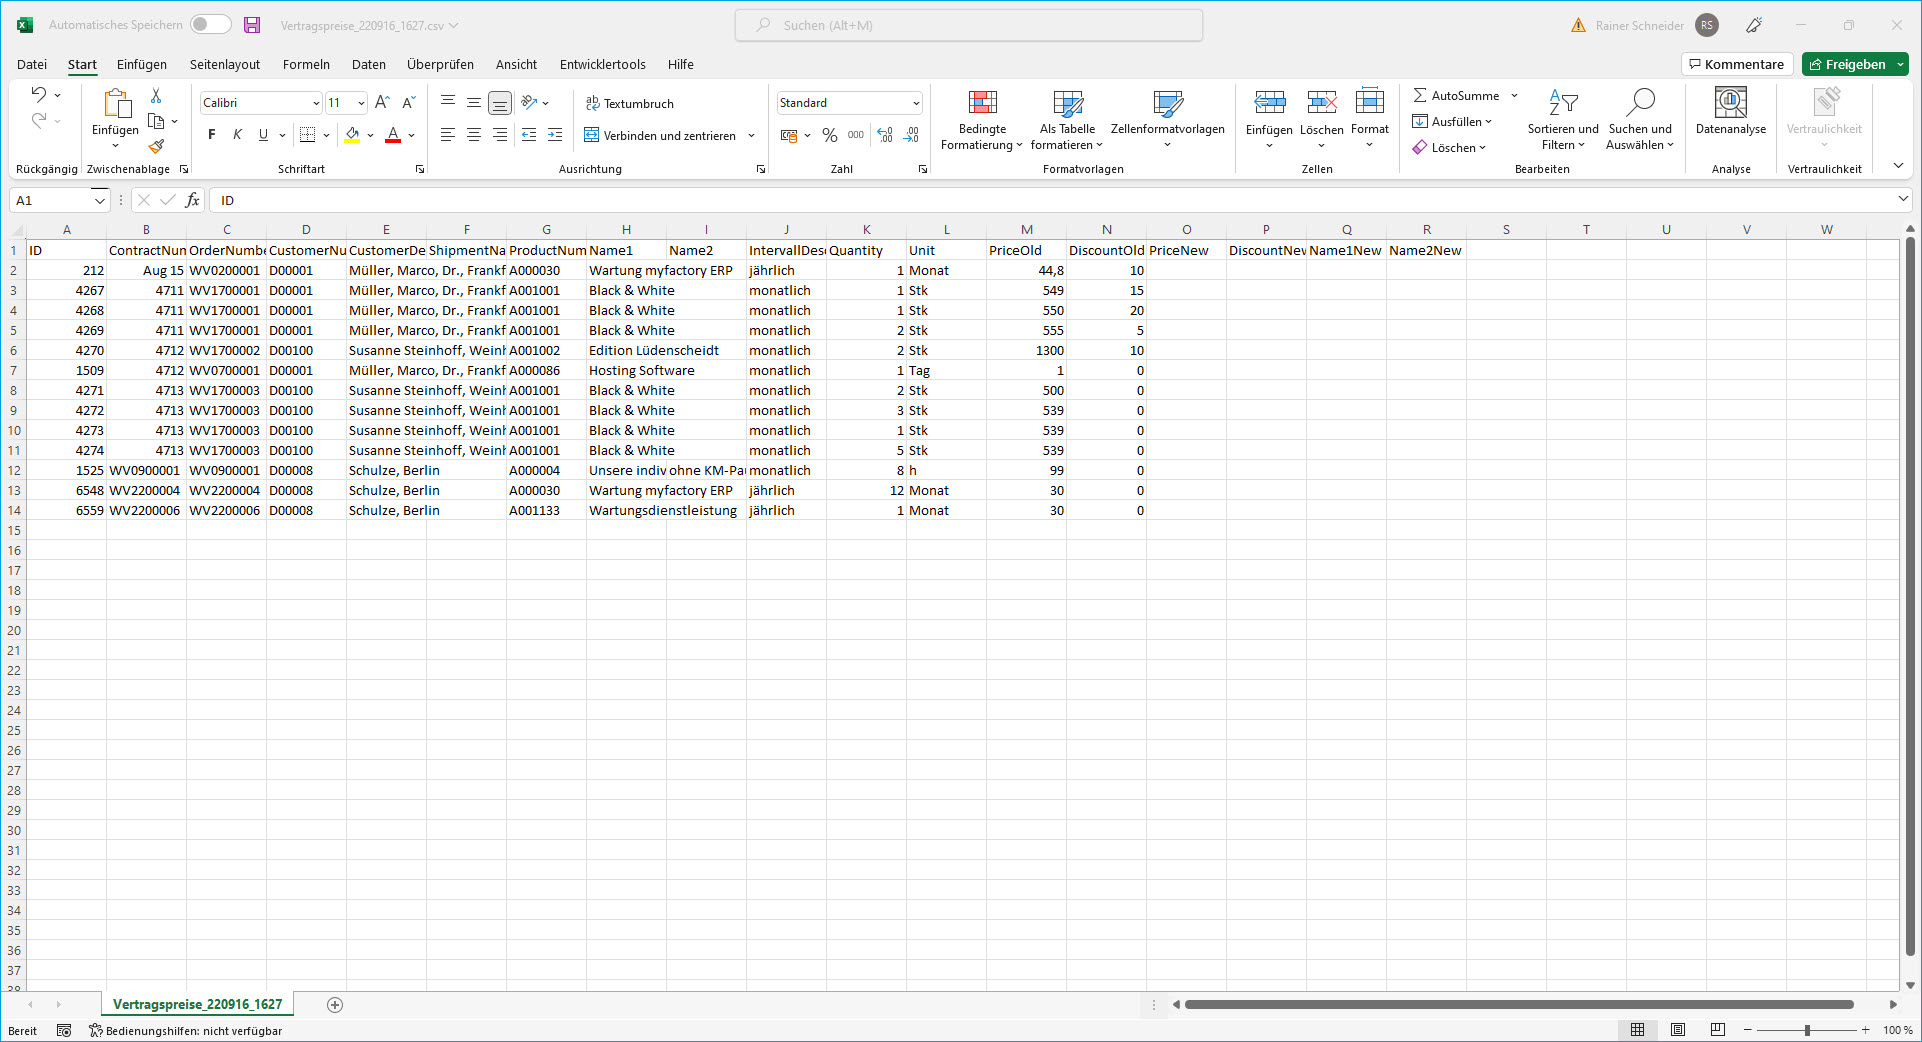Image resolution: width=1922 pixels, height=1042 pixels.
Task: Toggle Automatisches Speichern switch
Action: click(210, 25)
